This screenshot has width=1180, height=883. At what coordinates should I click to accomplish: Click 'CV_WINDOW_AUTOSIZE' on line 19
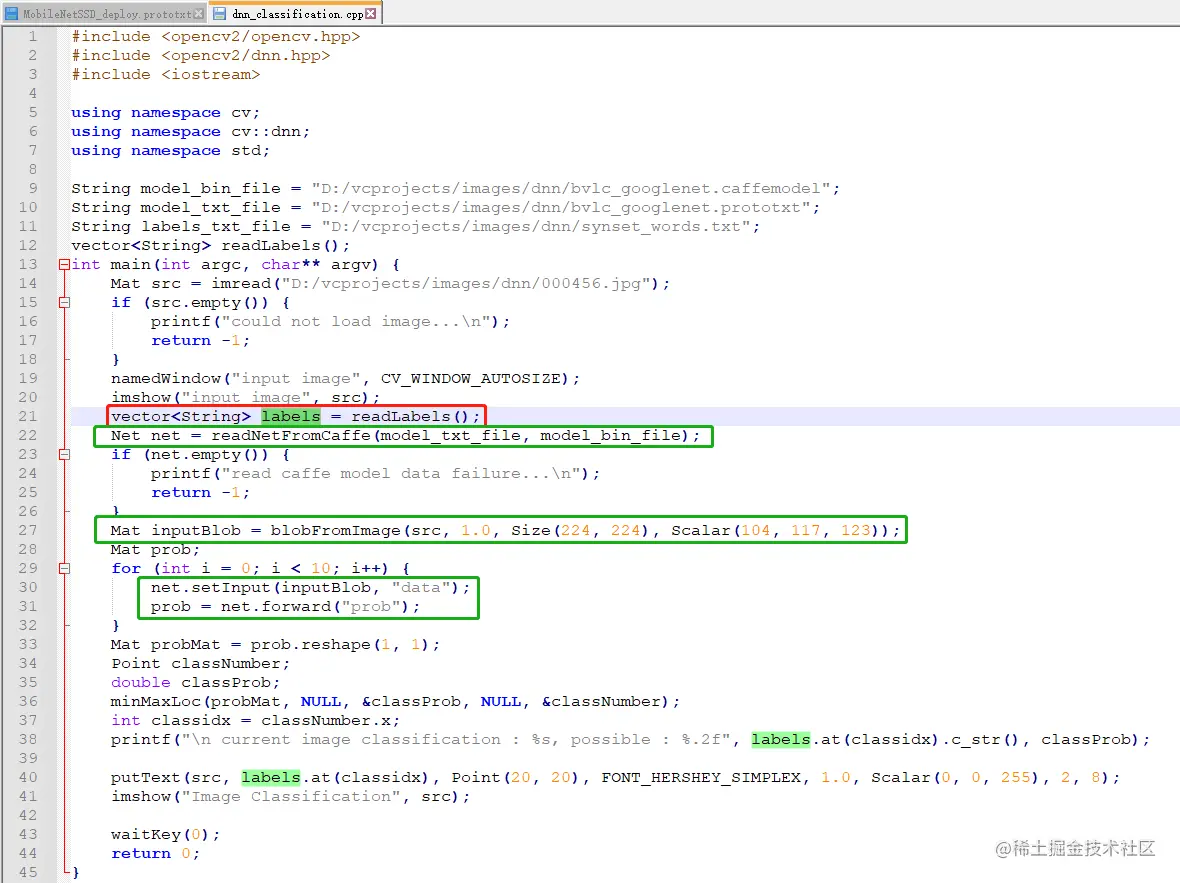[471, 378]
